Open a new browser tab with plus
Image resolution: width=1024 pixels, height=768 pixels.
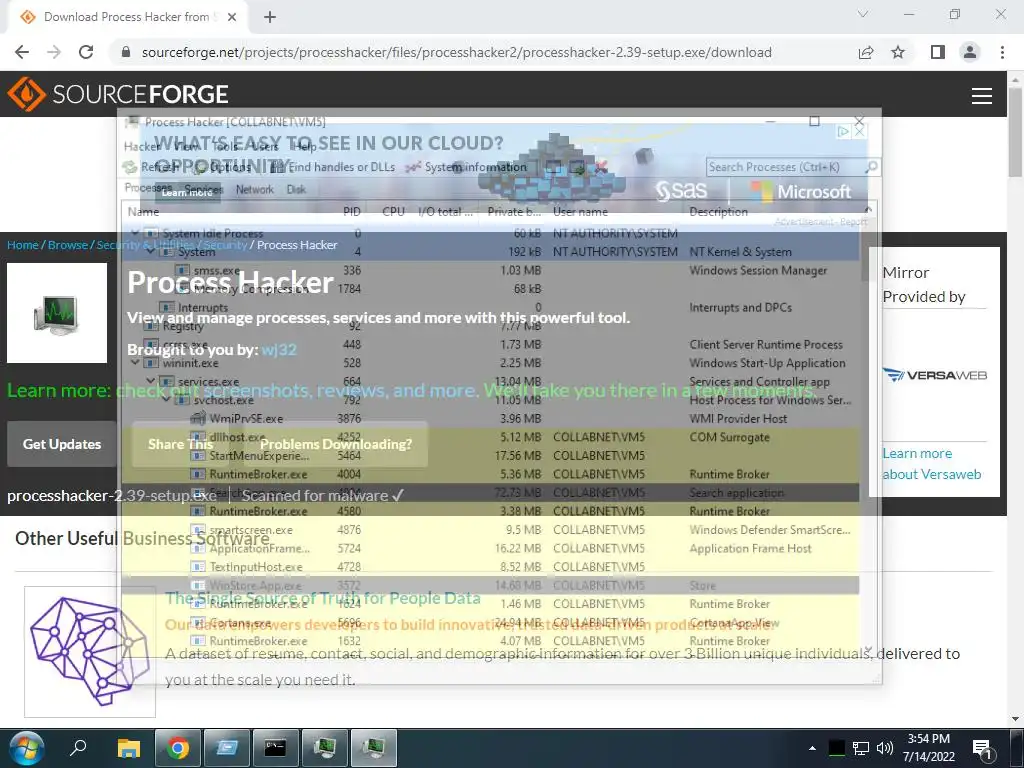[x=270, y=18]
